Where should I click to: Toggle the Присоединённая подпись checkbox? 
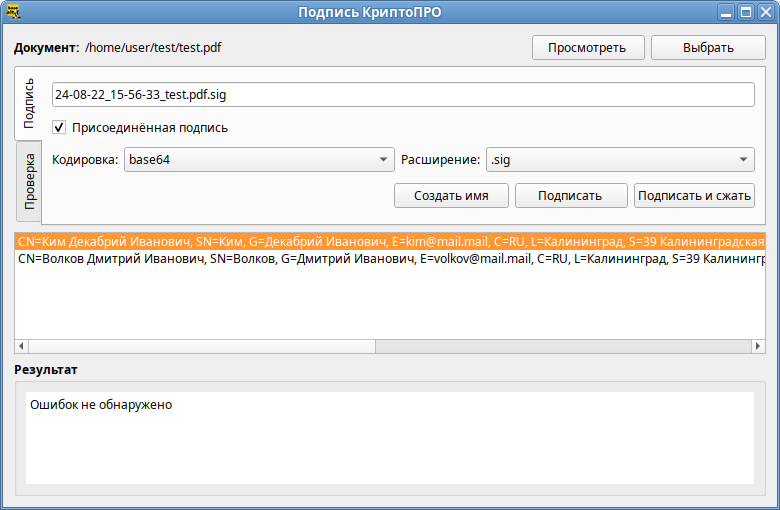tap(59, 127)
